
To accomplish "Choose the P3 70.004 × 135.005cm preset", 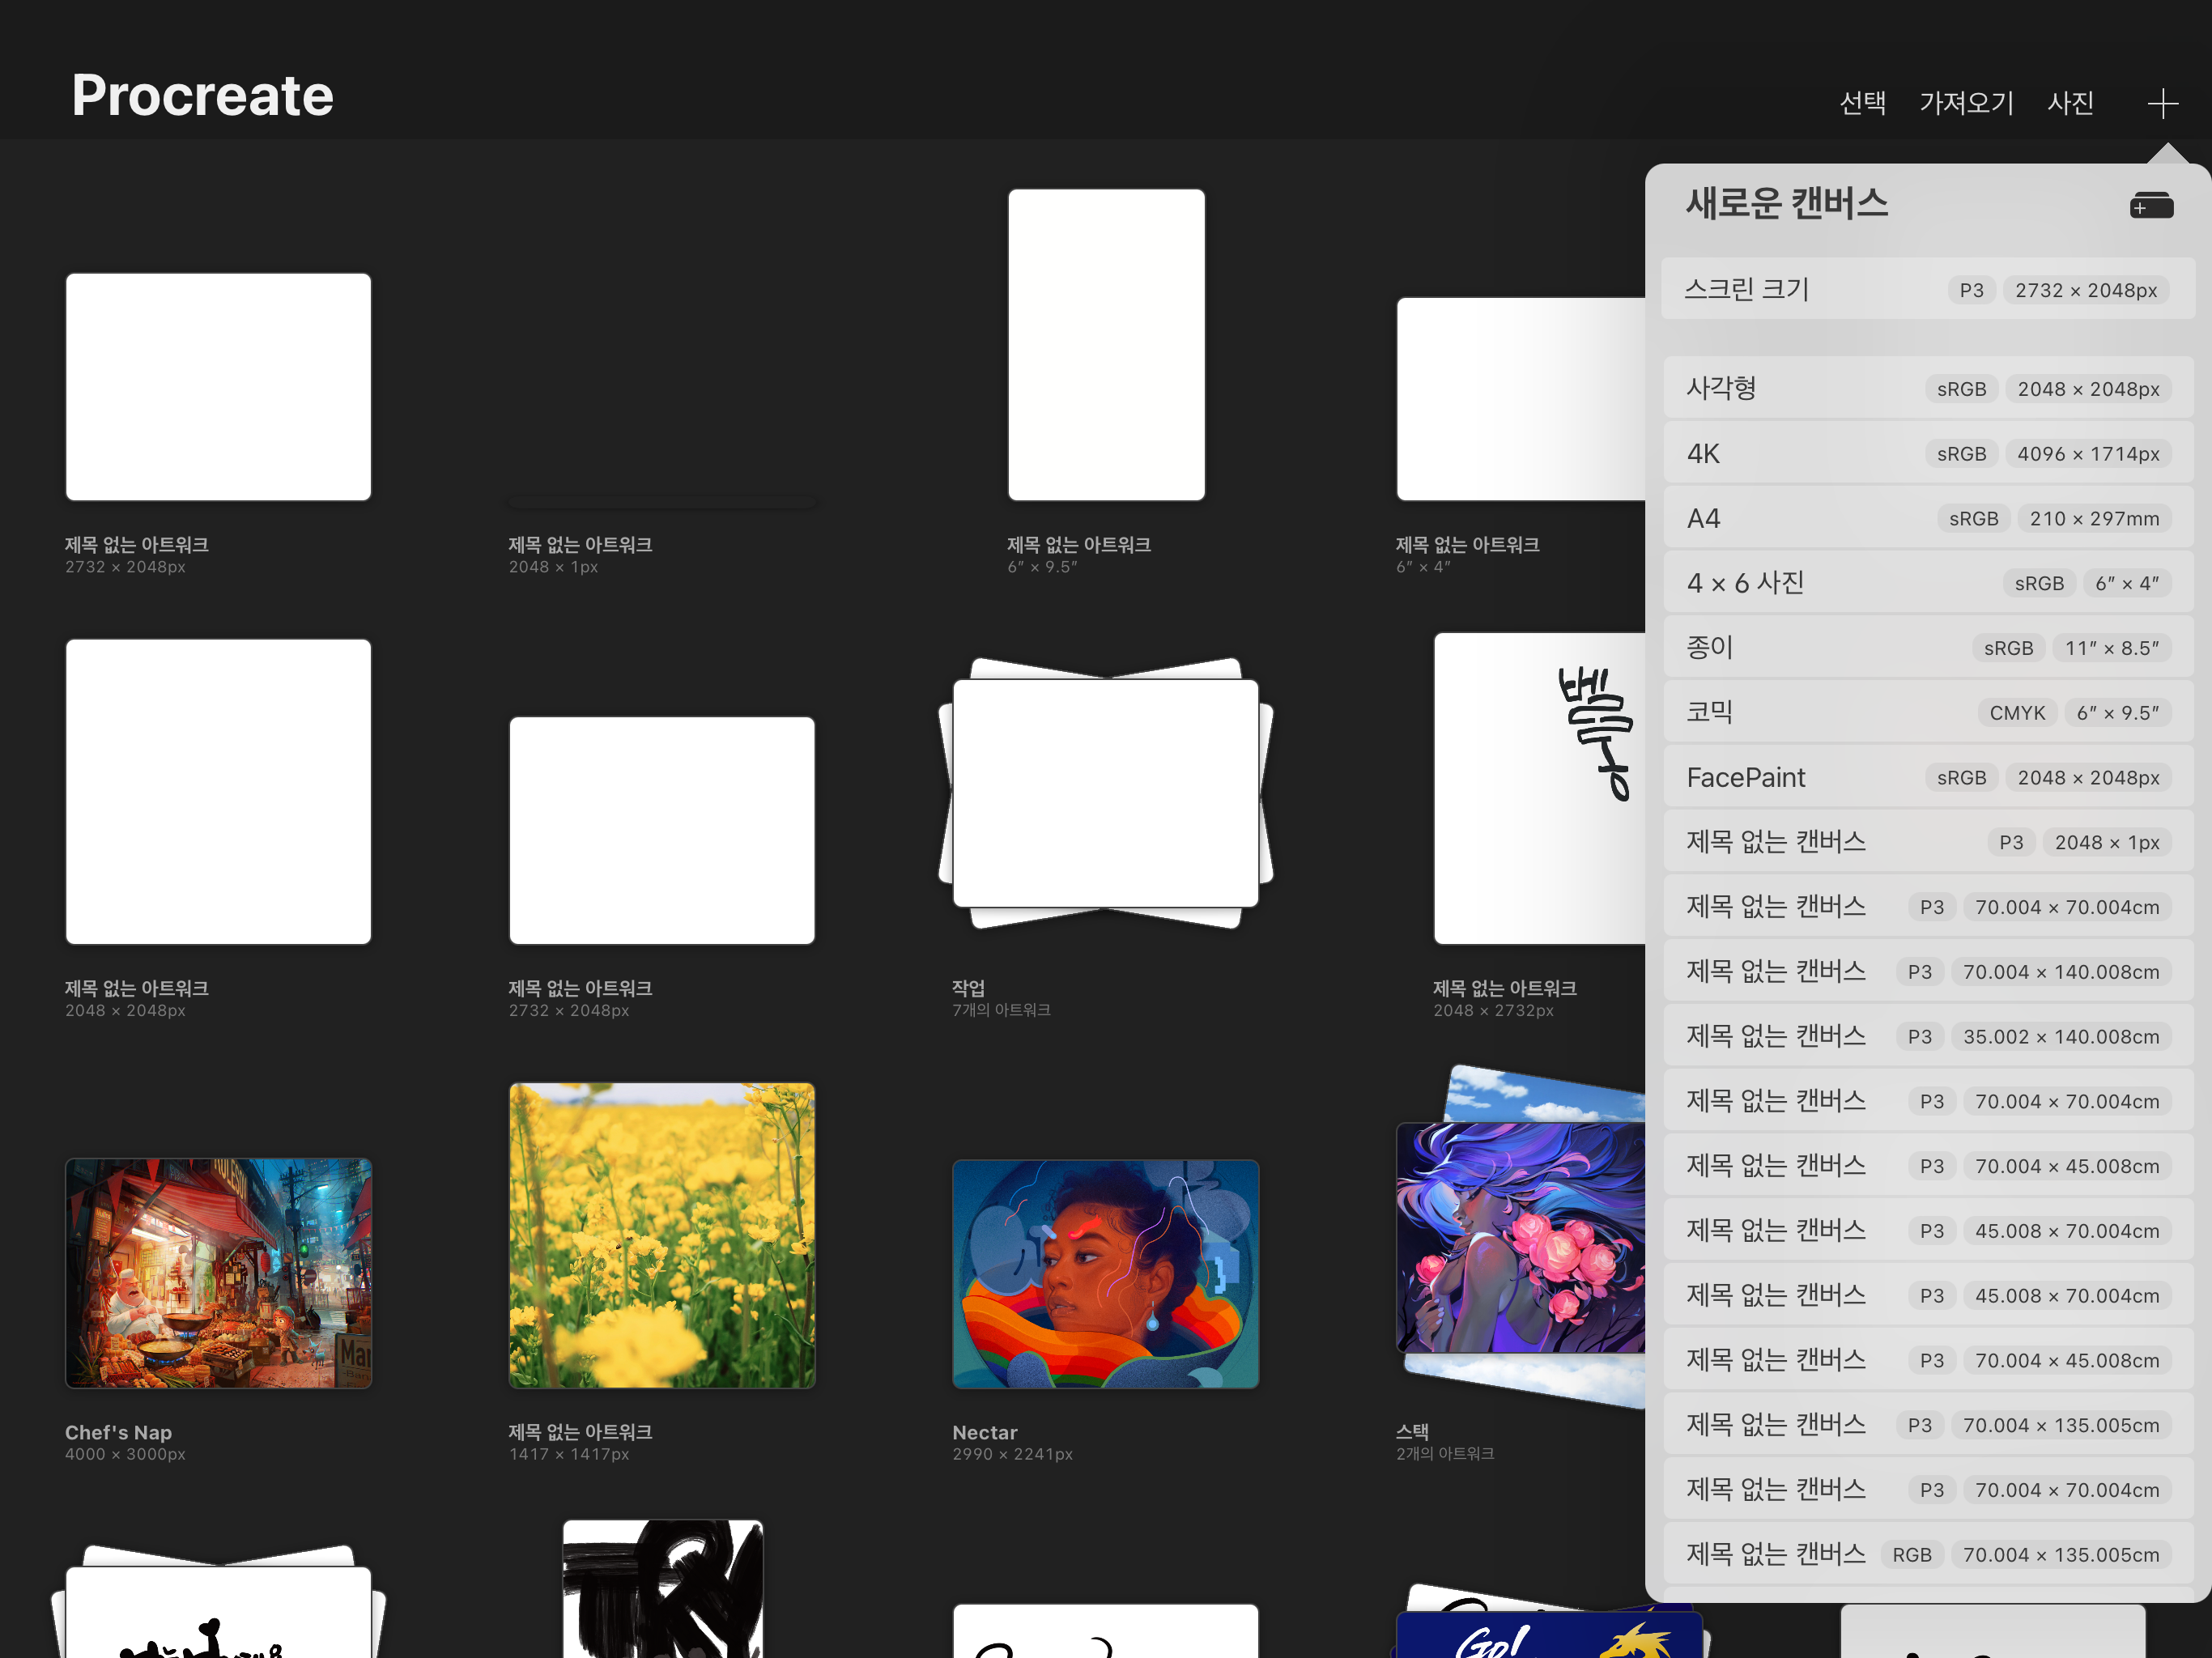I will (1927, 1426).
